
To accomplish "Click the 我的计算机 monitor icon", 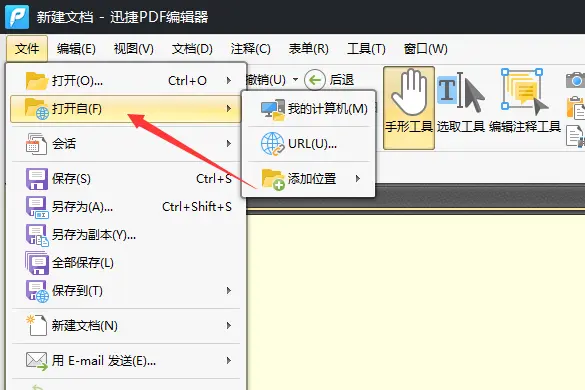I will point(272,110).
